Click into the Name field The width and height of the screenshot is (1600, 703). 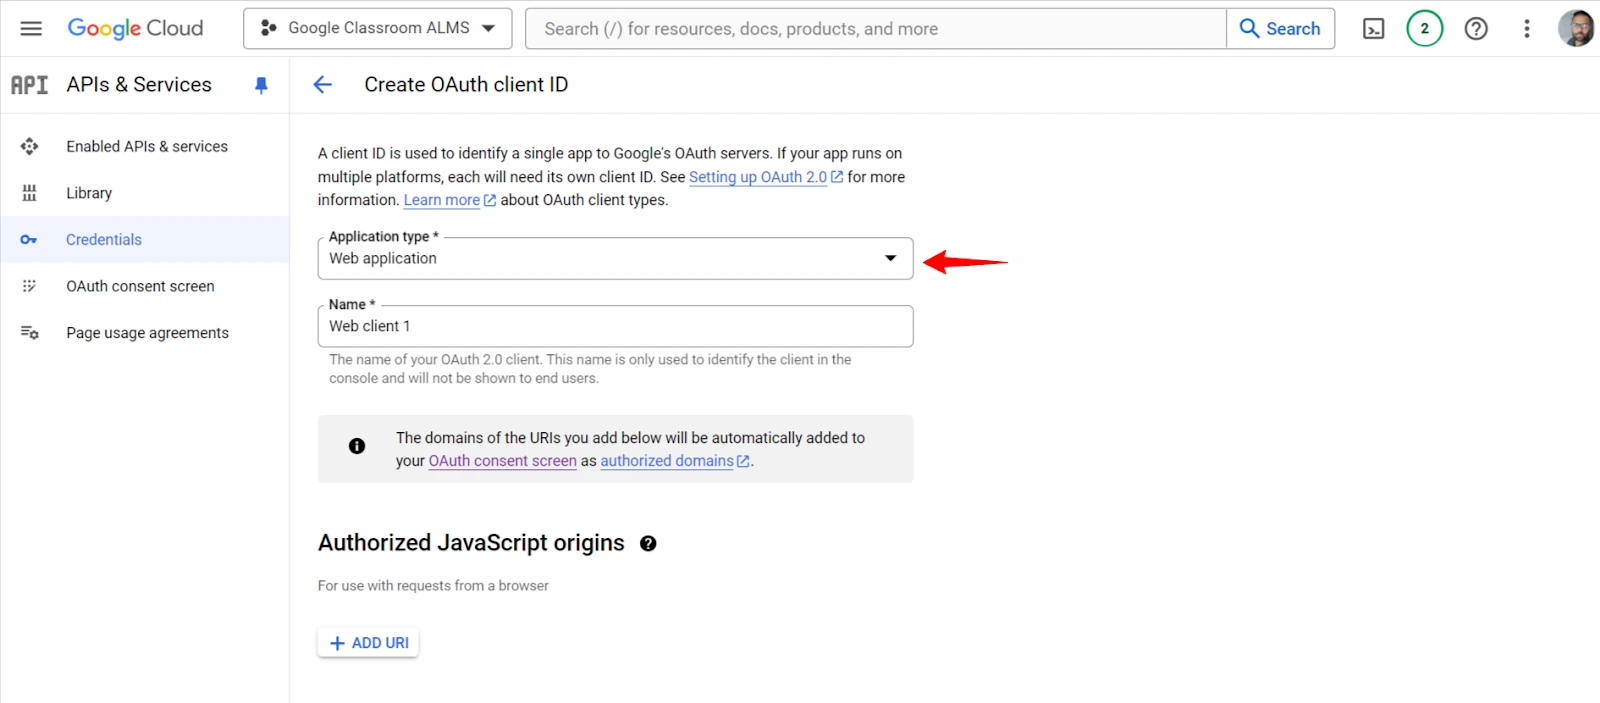615,326
